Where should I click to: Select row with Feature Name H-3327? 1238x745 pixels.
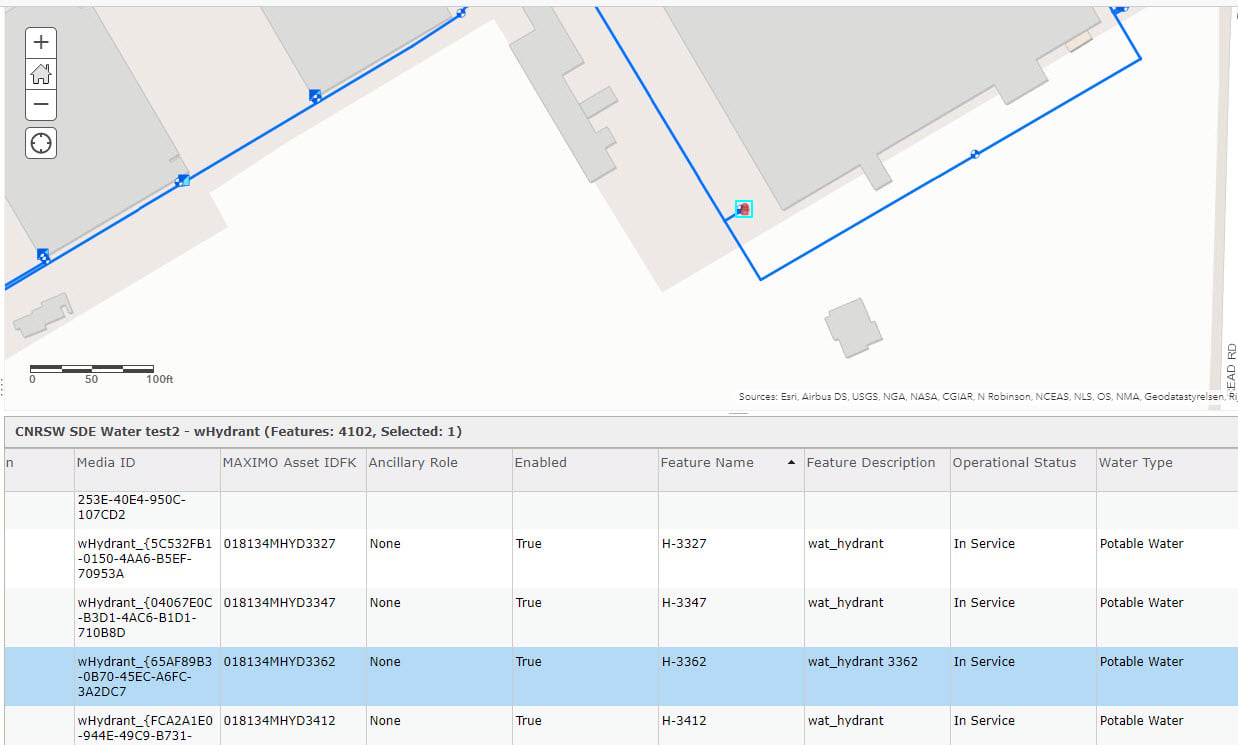(621, 559)
